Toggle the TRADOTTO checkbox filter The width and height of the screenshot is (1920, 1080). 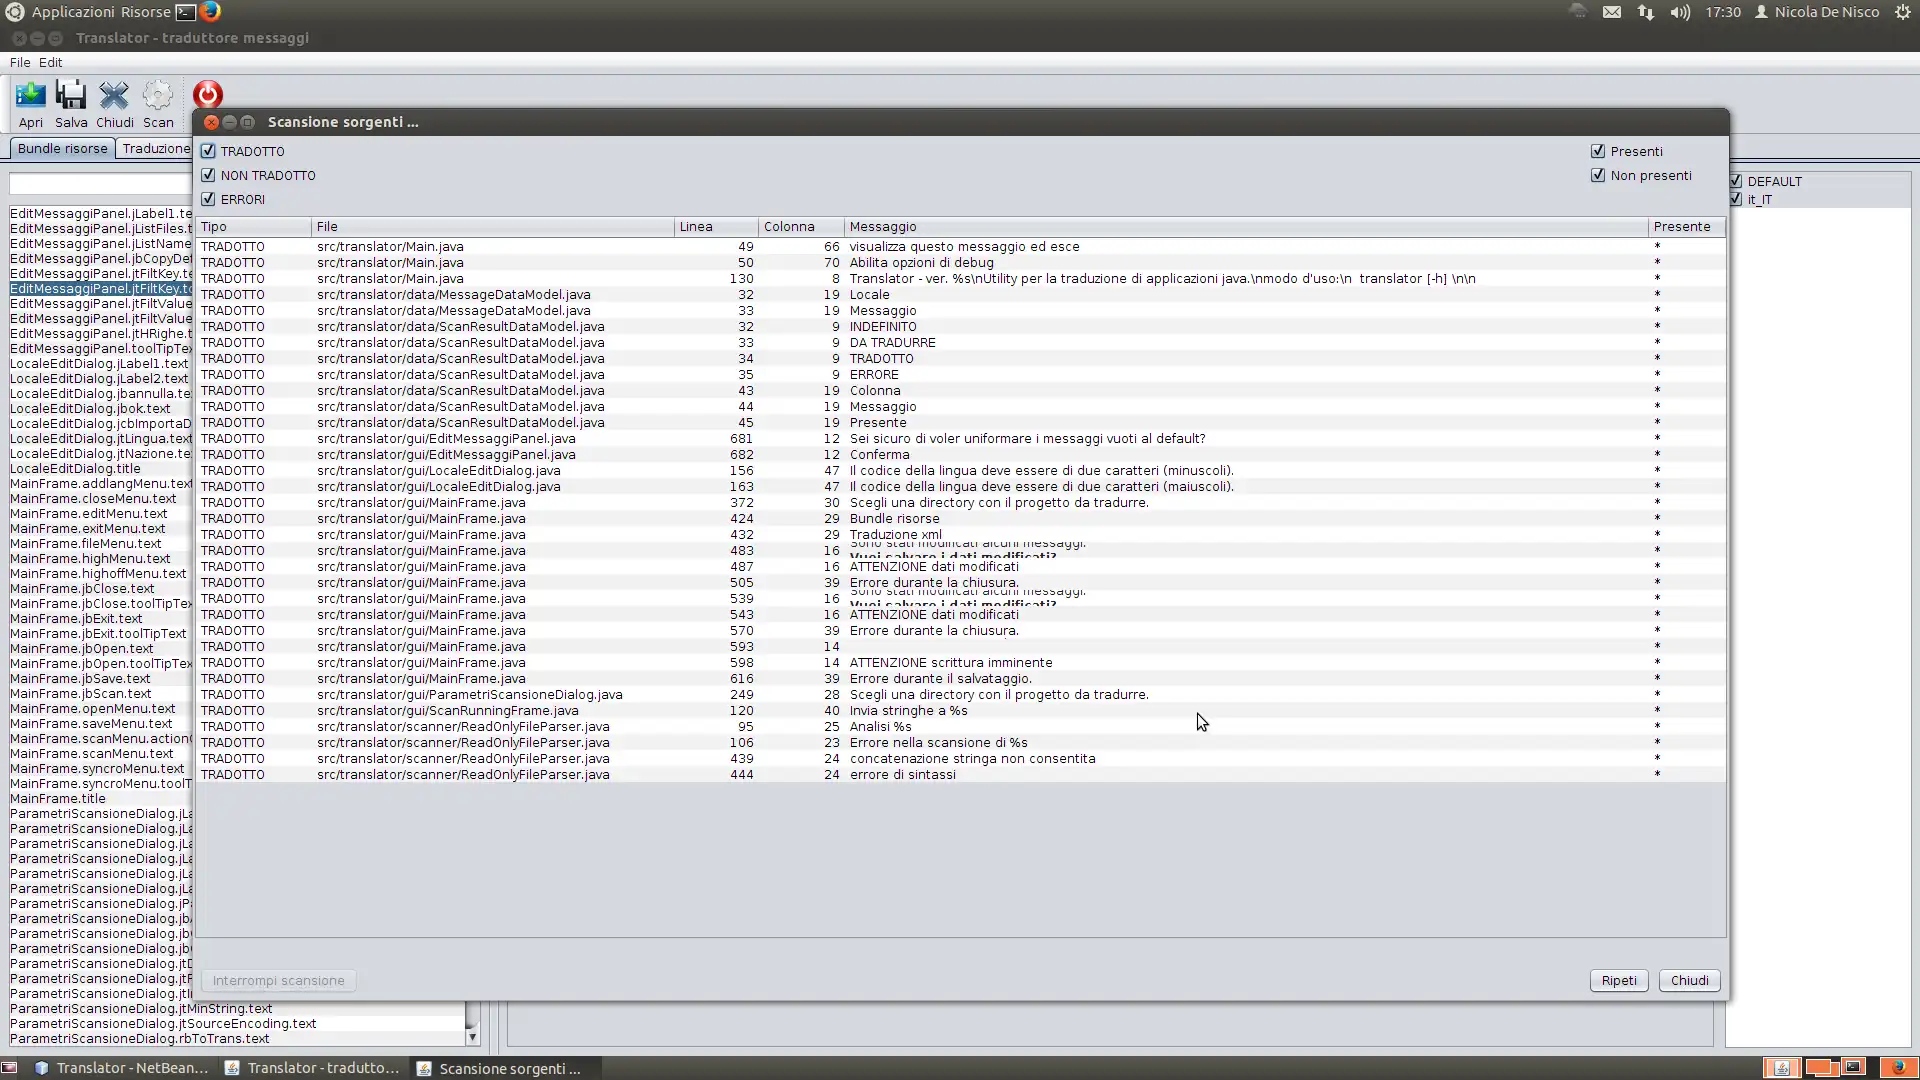tap(208, 149)
